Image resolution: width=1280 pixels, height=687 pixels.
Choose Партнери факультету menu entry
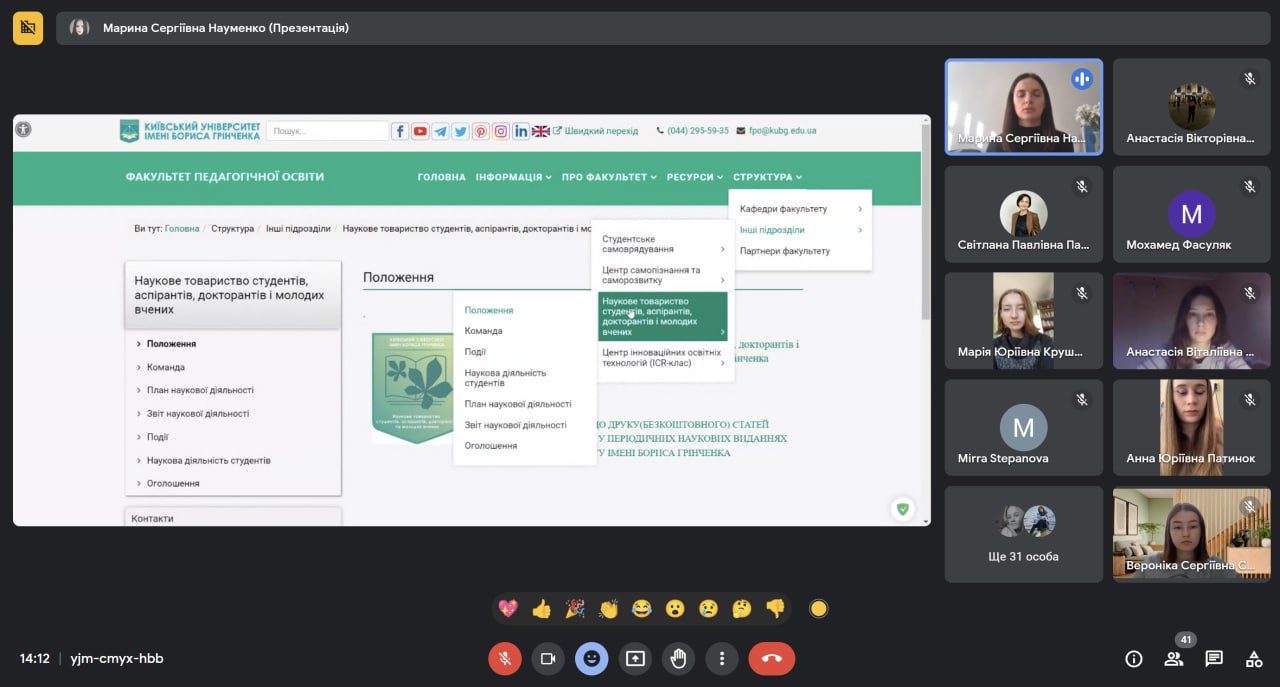784,251
